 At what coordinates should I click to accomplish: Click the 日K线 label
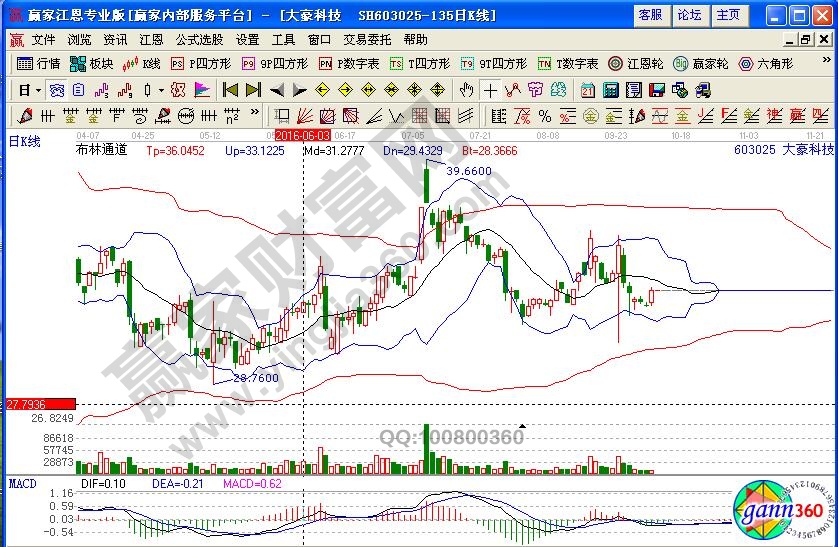[x=25, y=142]
